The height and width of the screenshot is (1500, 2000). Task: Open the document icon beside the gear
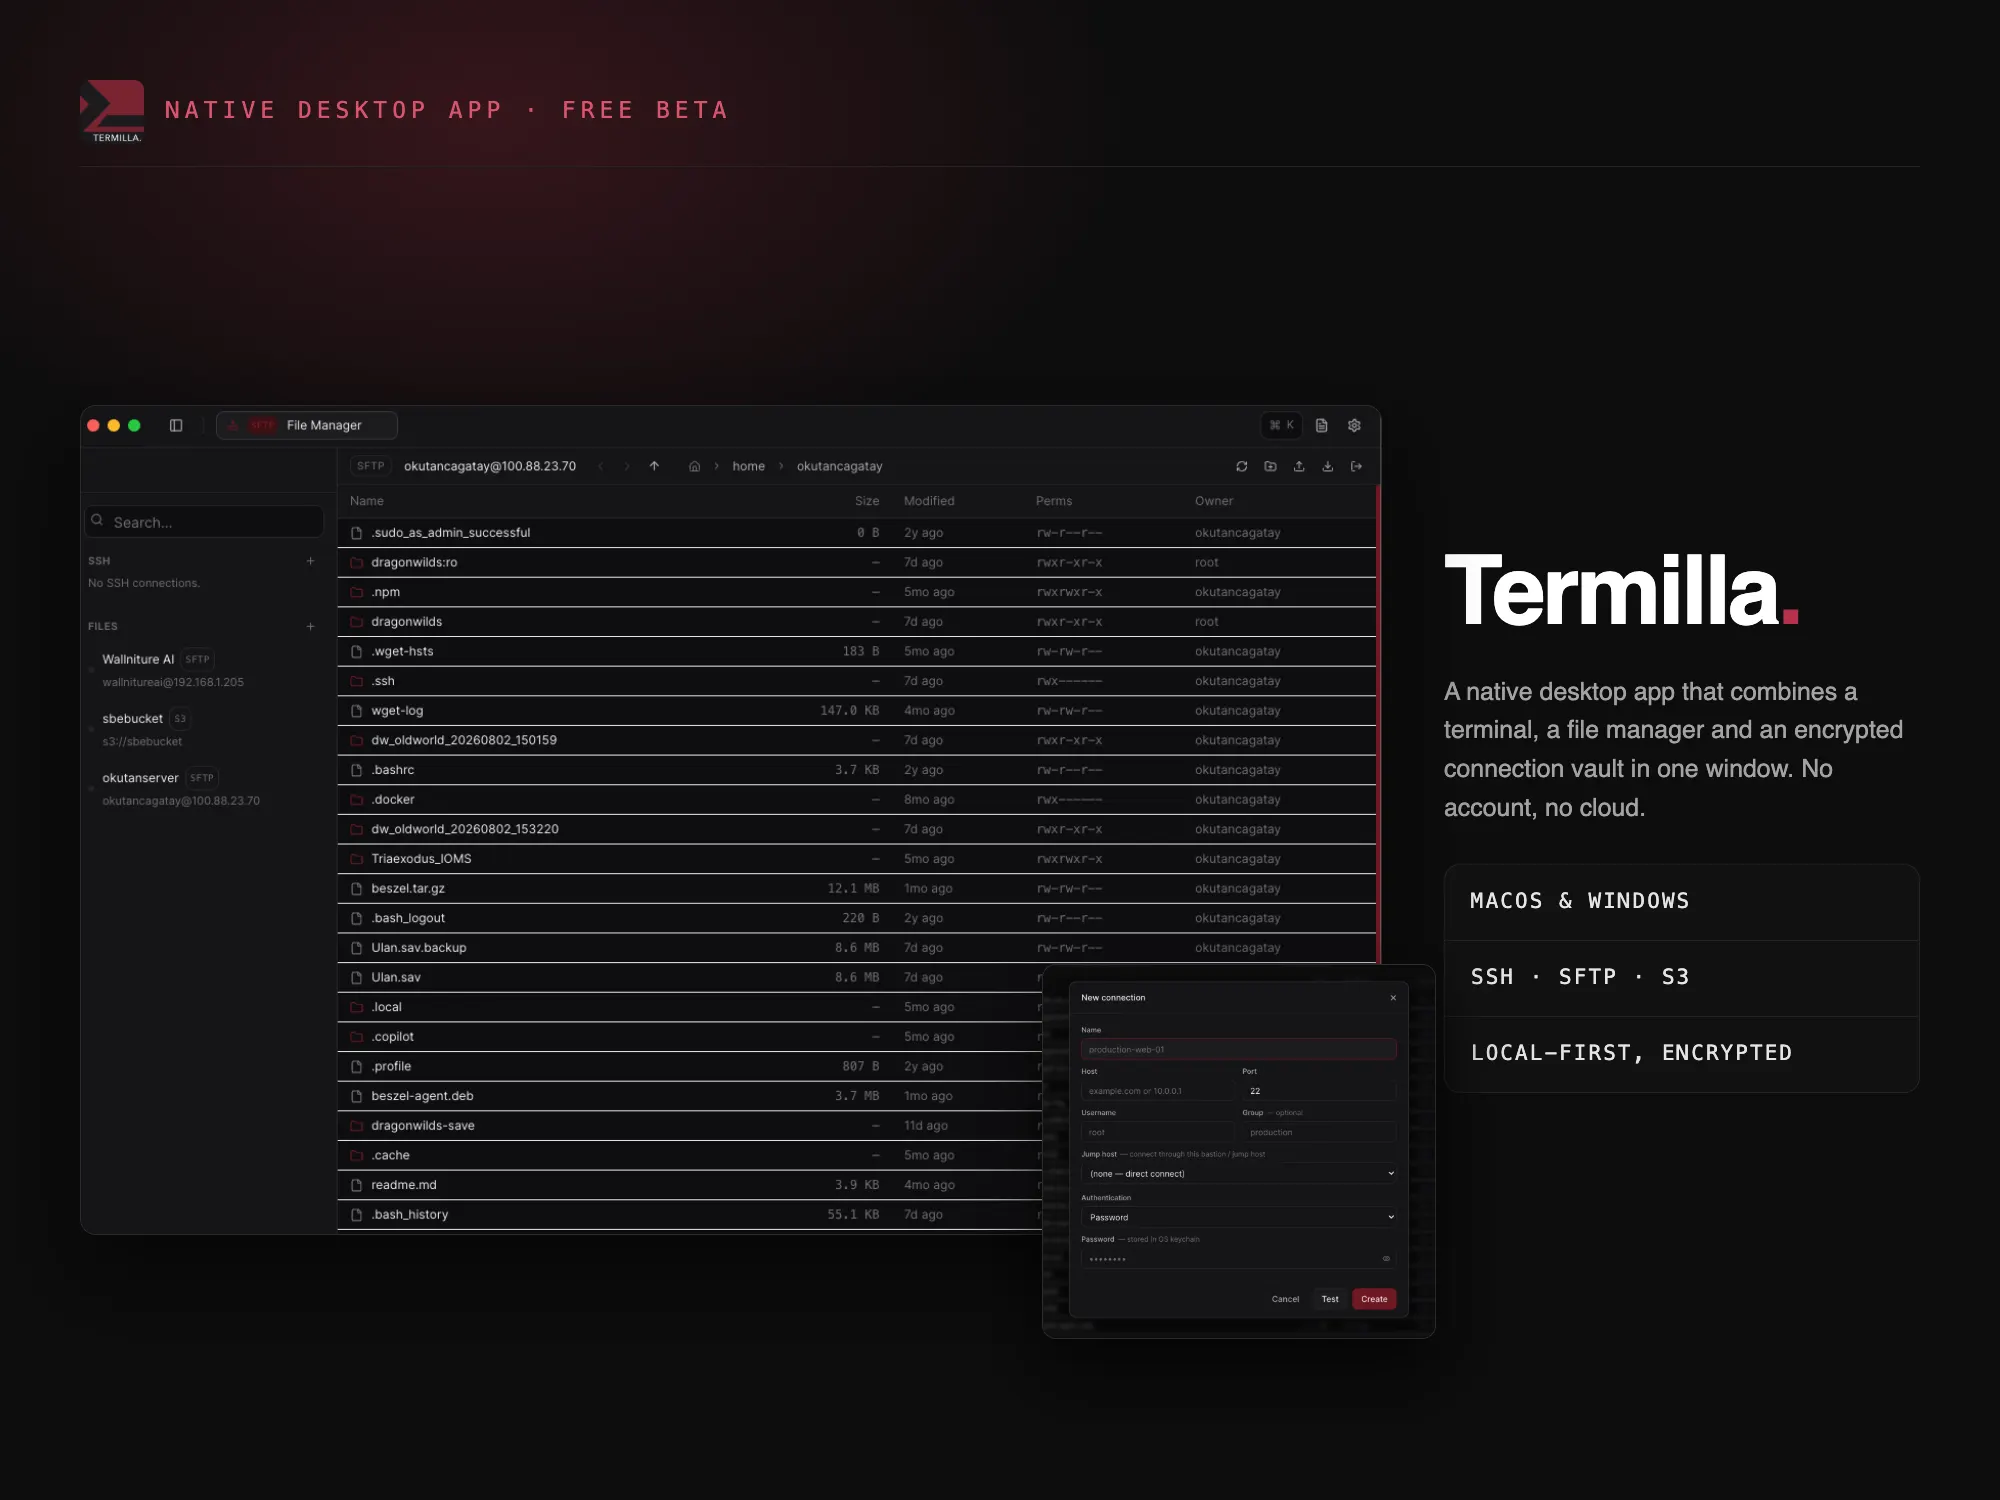[1321, 425]
